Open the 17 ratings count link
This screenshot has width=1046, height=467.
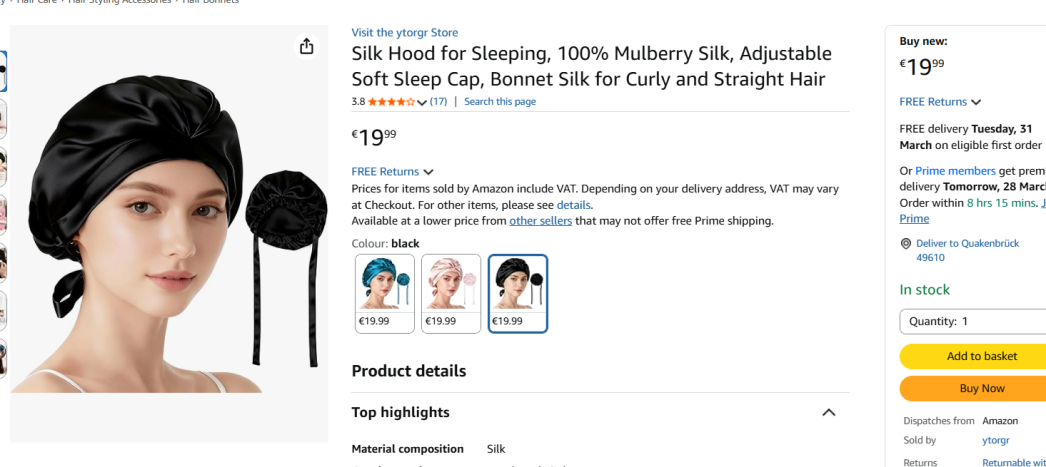click(438, 102)
